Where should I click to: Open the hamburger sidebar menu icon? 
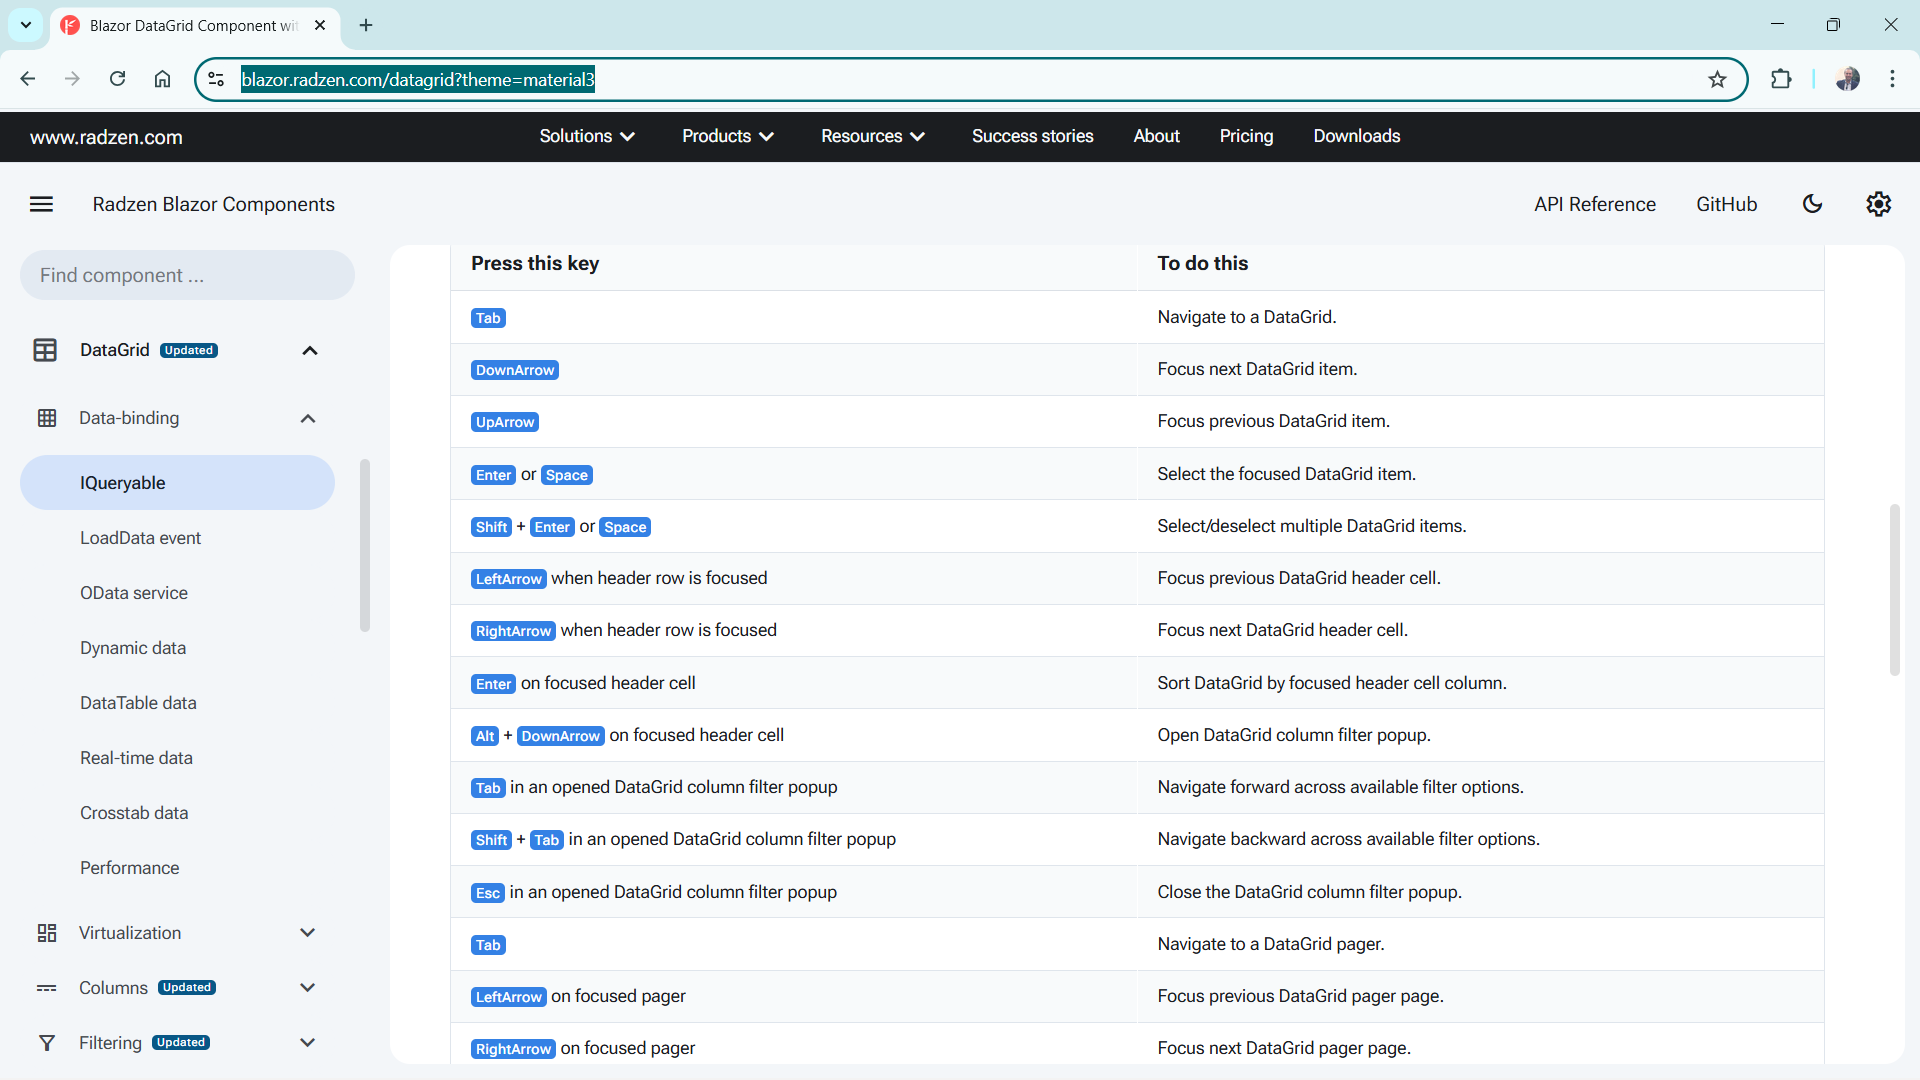[41, 204]
